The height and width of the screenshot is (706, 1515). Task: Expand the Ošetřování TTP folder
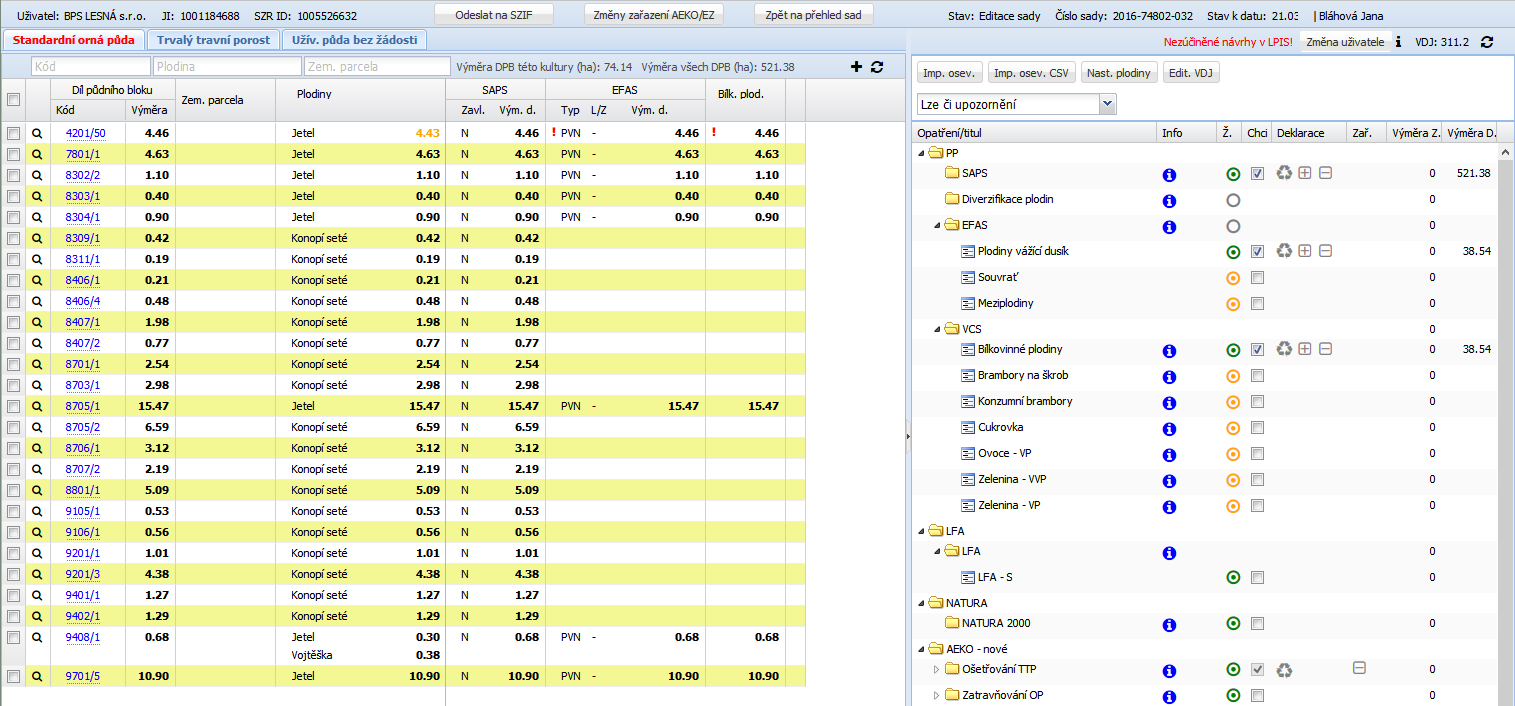tap(937, 669)
